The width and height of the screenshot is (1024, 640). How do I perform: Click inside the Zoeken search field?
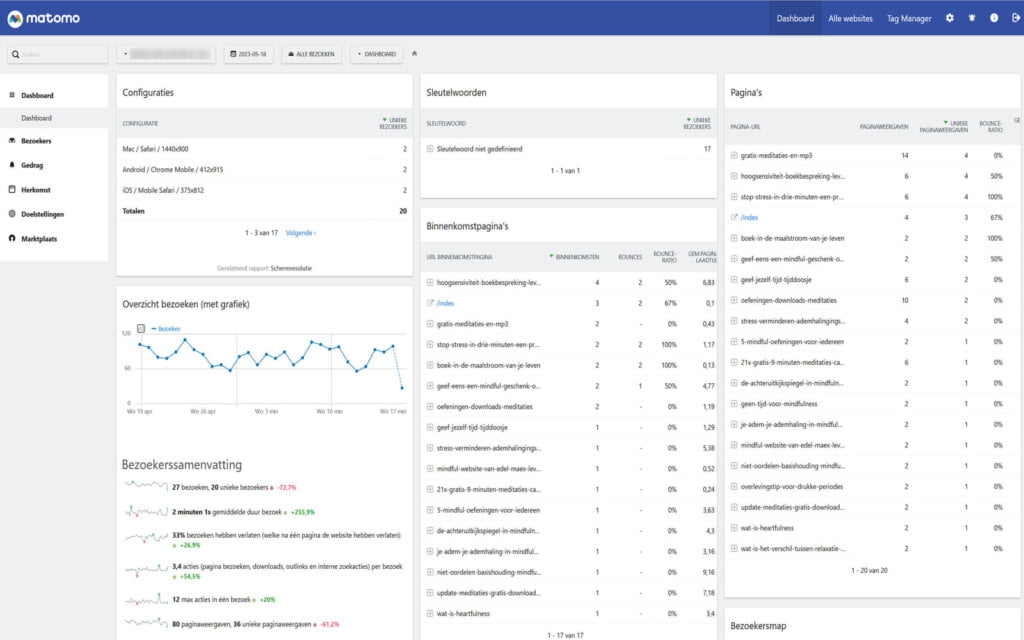(55, 52)
